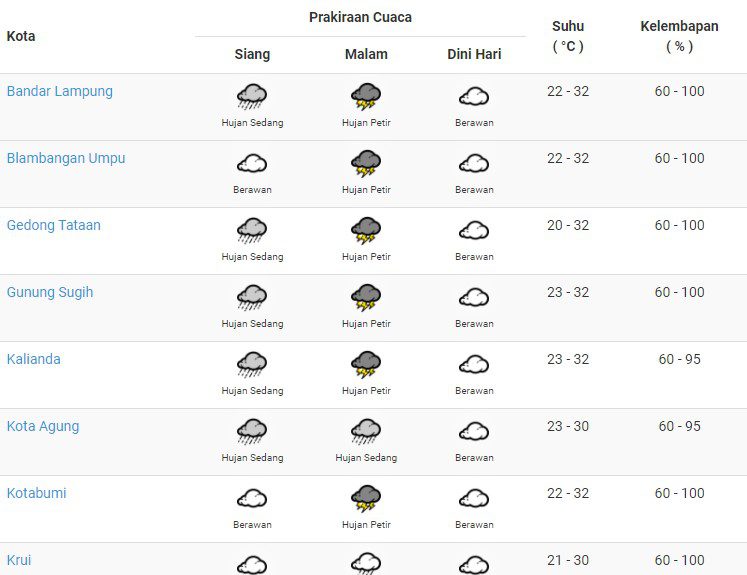Click Bandar Lampung Siang Hujan Sedang icon
The image size is (747, 575).
pyautogui.click(x=252, y=97)
